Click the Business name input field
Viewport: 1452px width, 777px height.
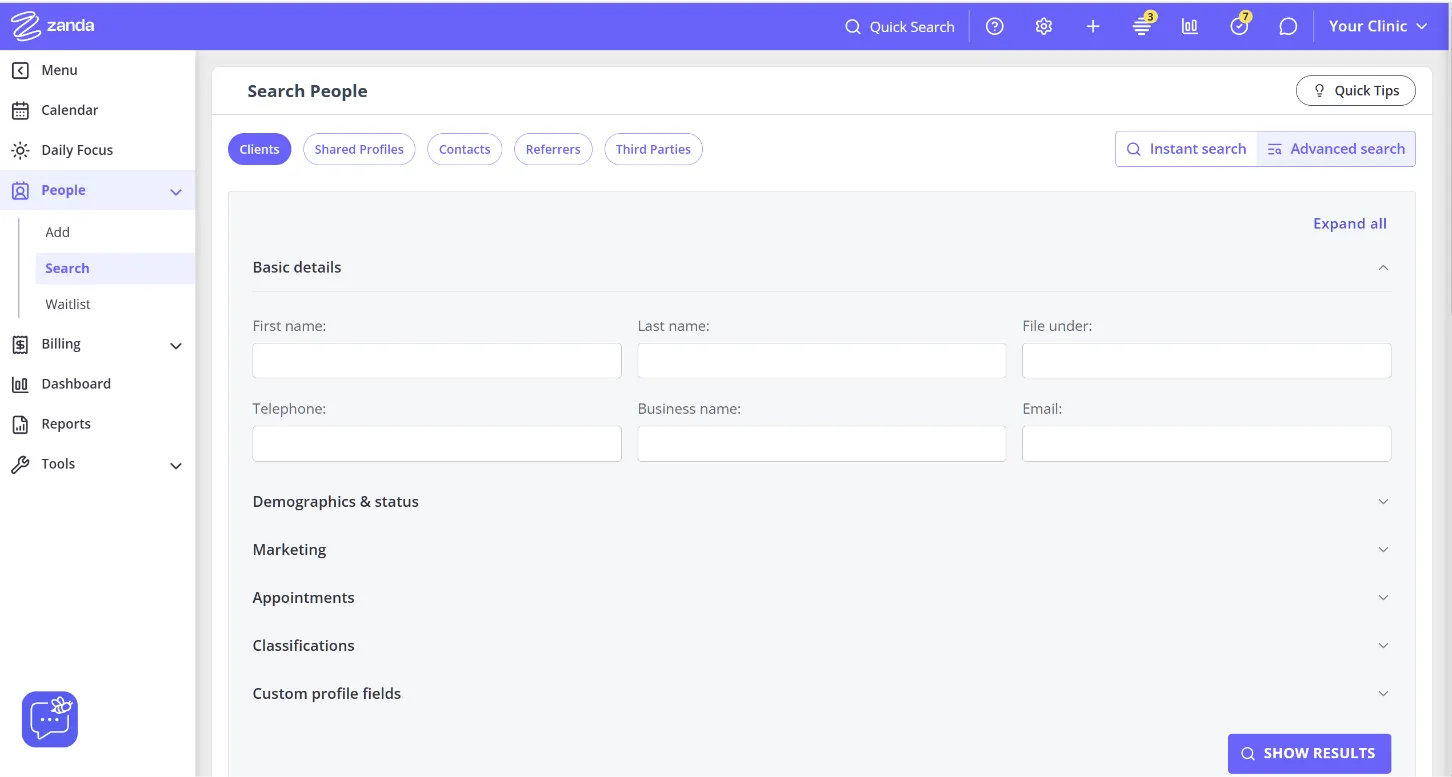(x=822, y=444)
